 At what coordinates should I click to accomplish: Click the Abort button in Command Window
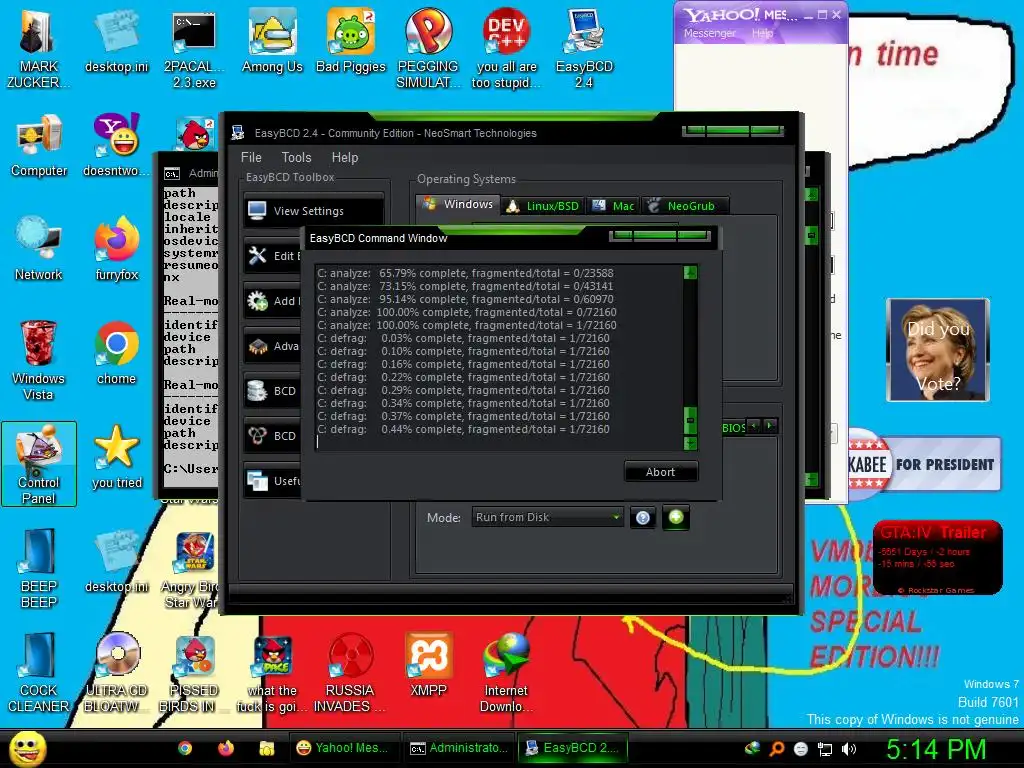coord(660,472)
